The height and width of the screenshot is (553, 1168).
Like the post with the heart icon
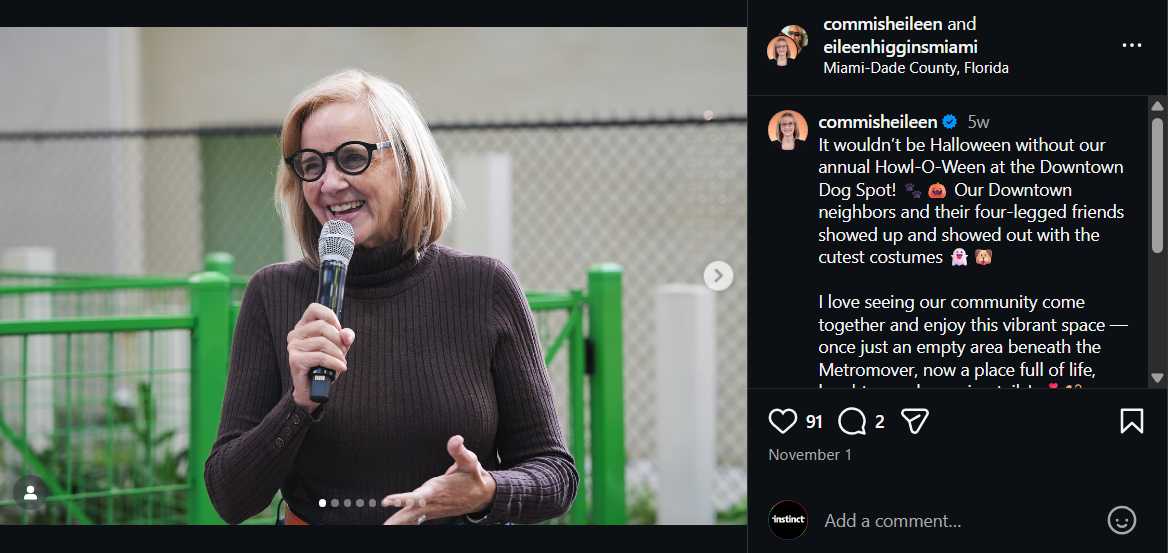click(783, 421)
